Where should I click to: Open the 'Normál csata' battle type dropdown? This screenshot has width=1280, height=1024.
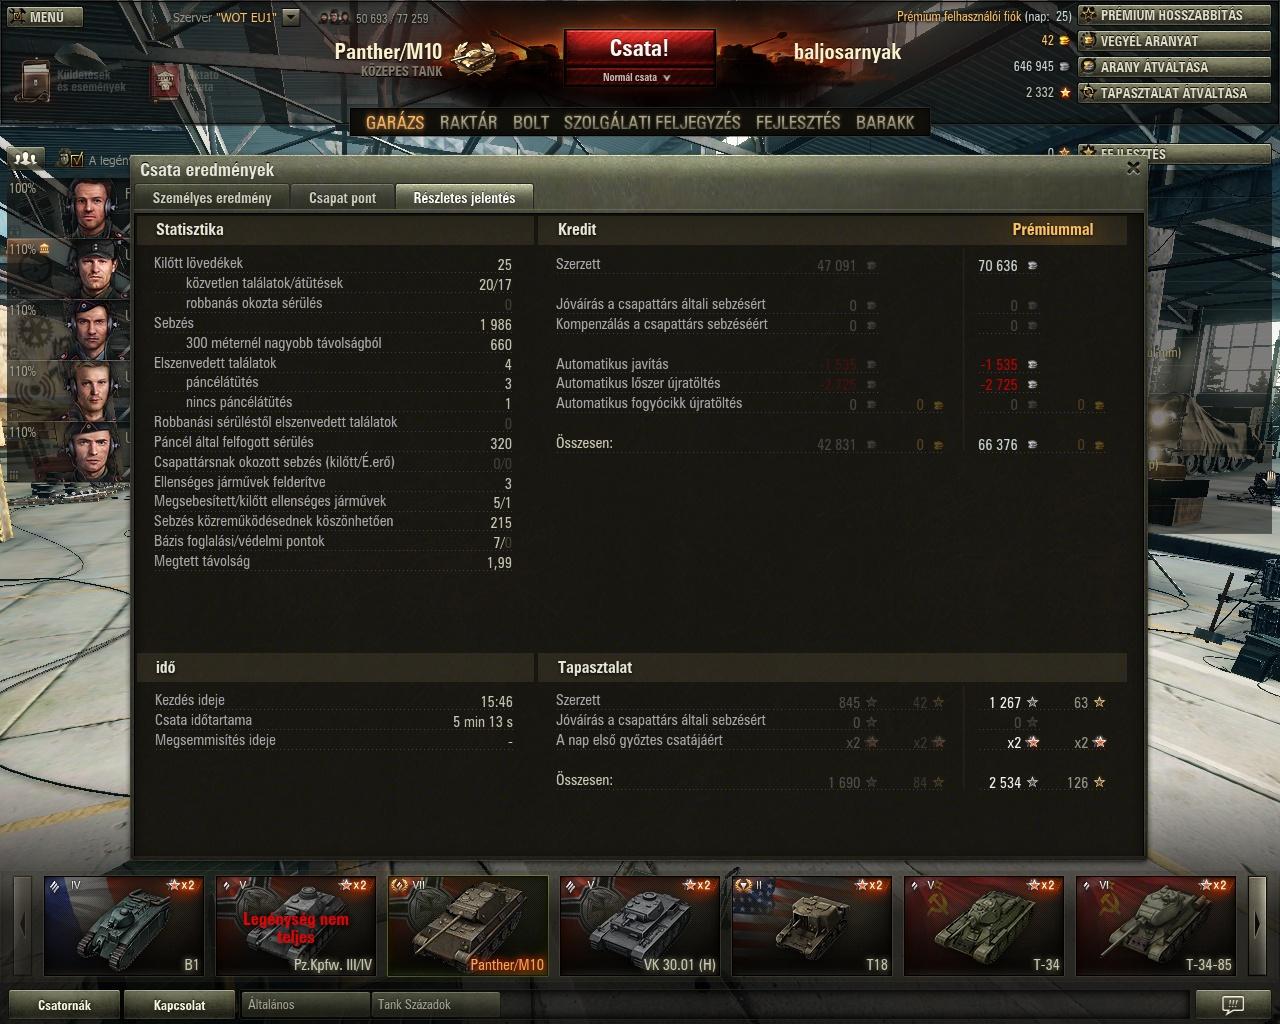(638, 77)
